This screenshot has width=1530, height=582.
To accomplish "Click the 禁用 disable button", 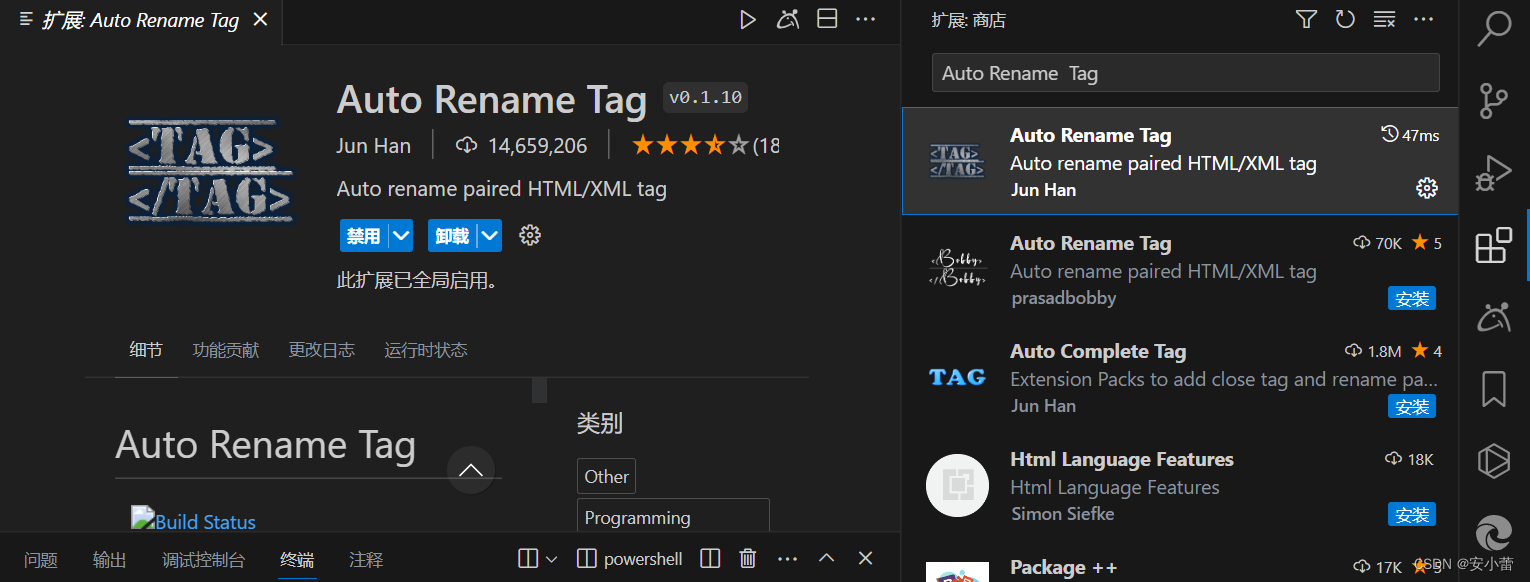I will (363, 236).
